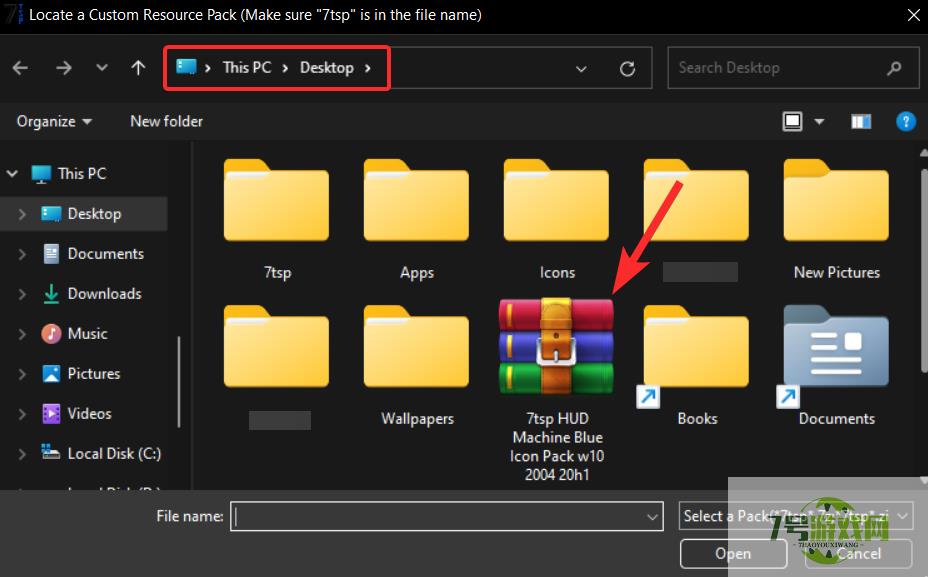Toggle the preview pane
Screen dimensions: 928x577
coord(861,122)
